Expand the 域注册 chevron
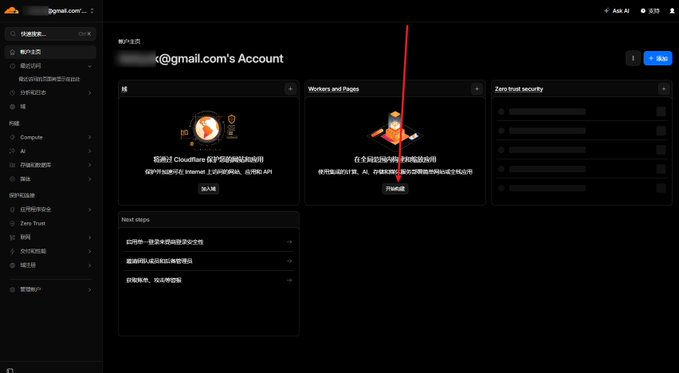The height and width of the screenshot is (373, 679). pos(90,265)
